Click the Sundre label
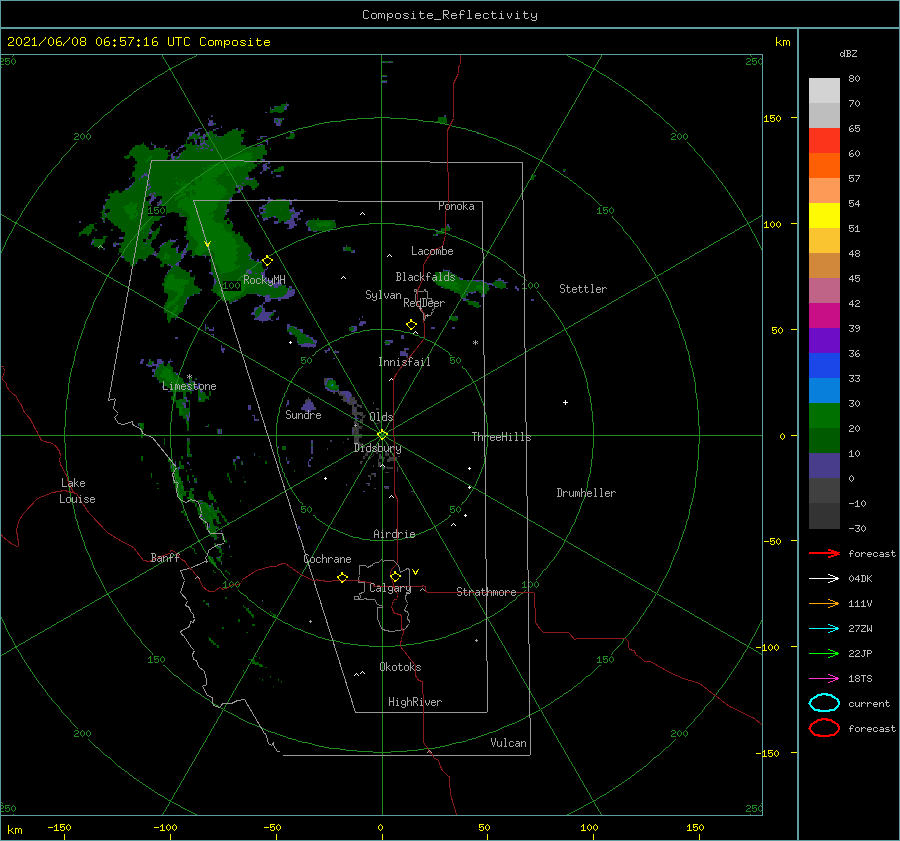Screen dimensions: 900x841 (x=303, y=414)
